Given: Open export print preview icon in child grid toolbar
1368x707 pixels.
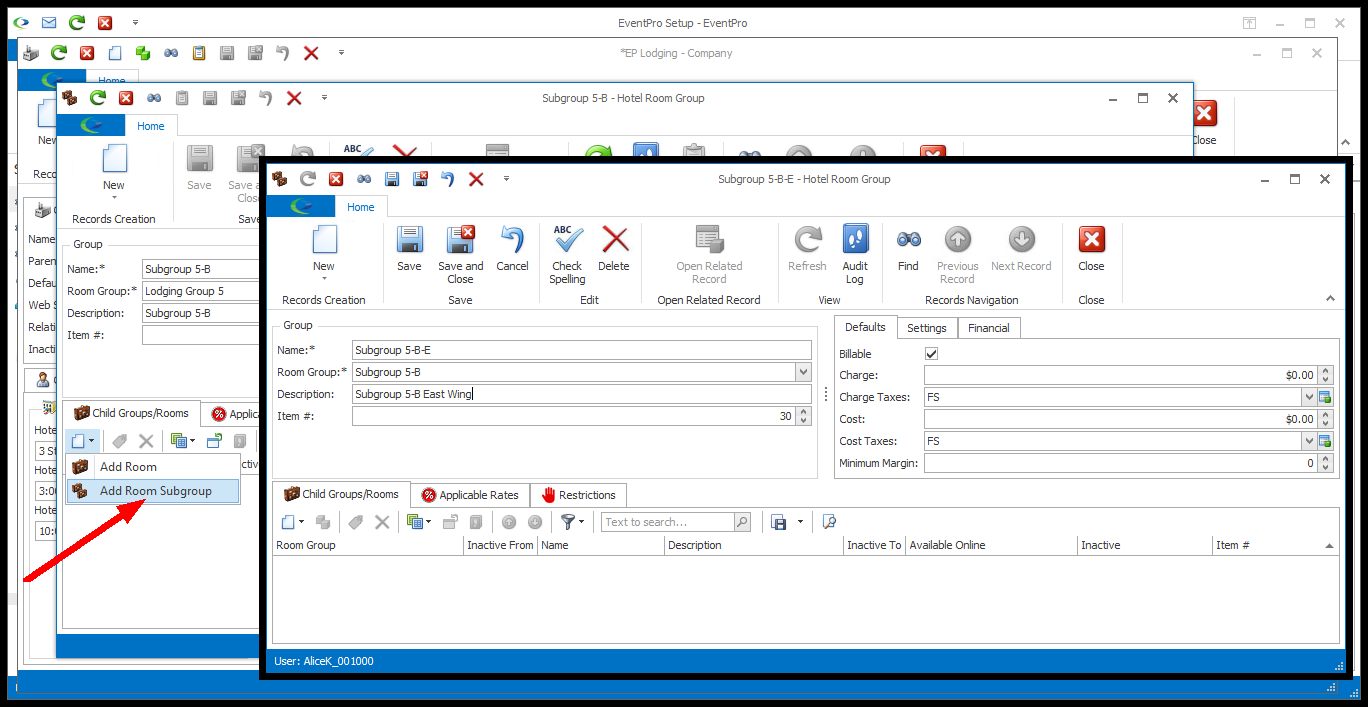Looking at the screenshot, I should (829, 522).
